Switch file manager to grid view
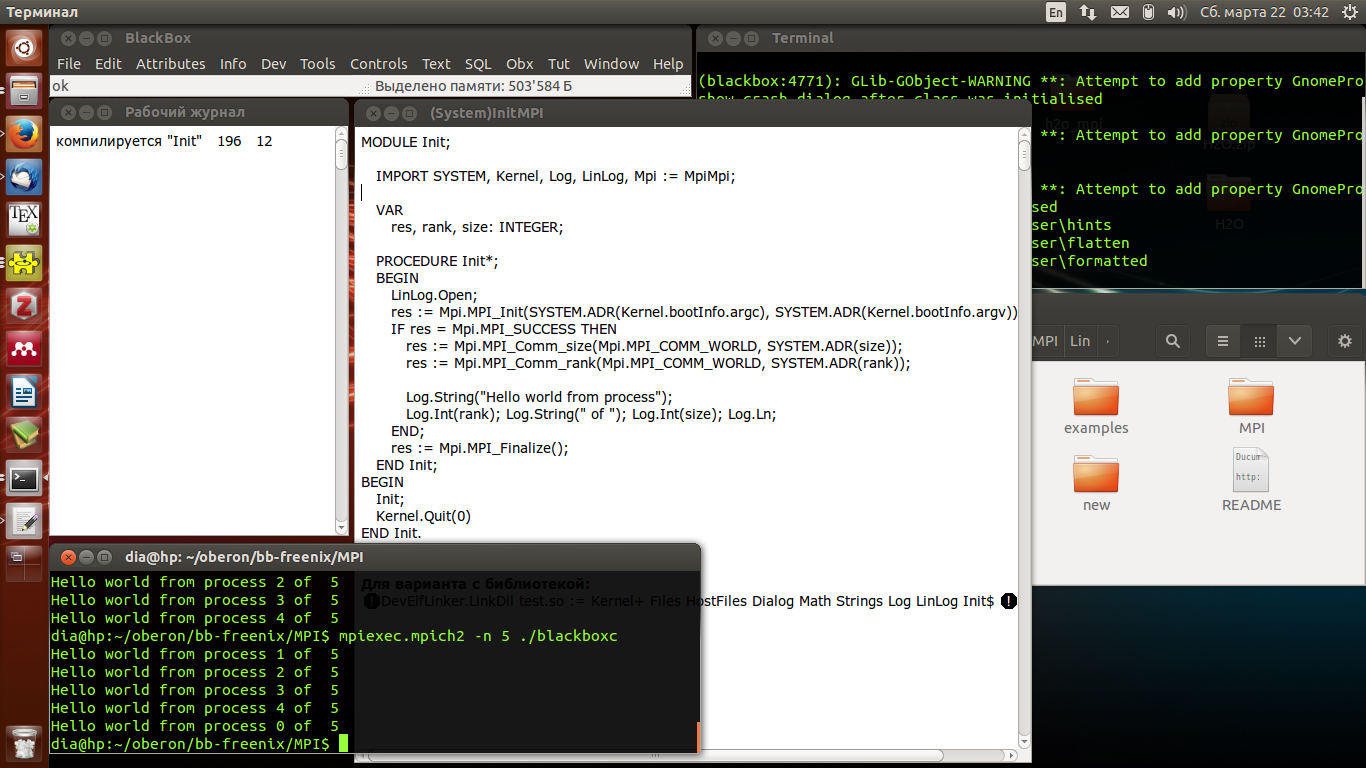Viewport: 1366px width, 768px height. click(x=1259, y=341)
